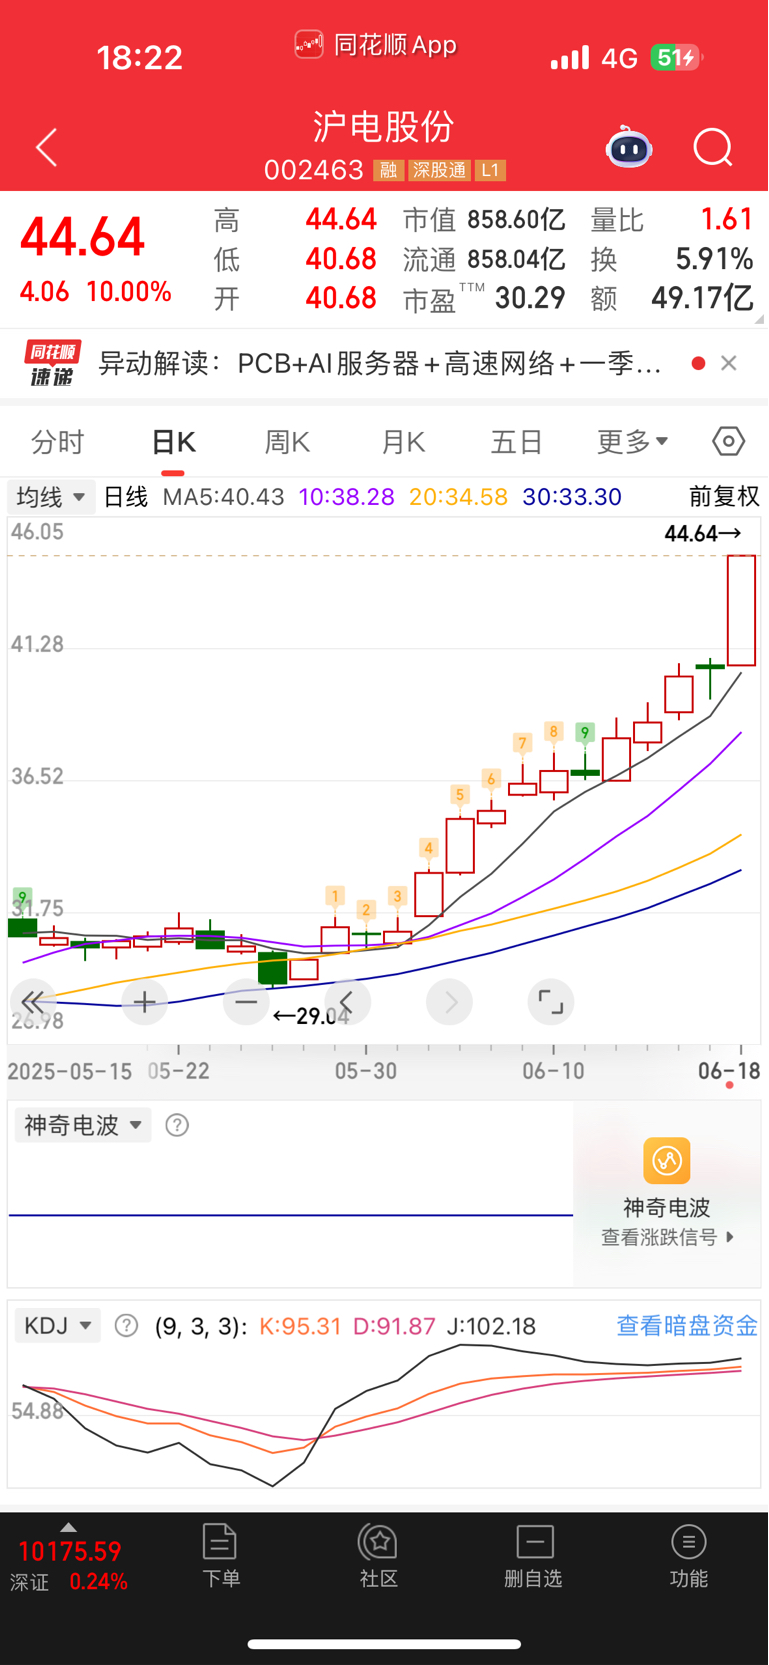Screen dimensions: 769x1665
Task: Tap K:95.31 KDJ value
Action: coord(300,1326)
